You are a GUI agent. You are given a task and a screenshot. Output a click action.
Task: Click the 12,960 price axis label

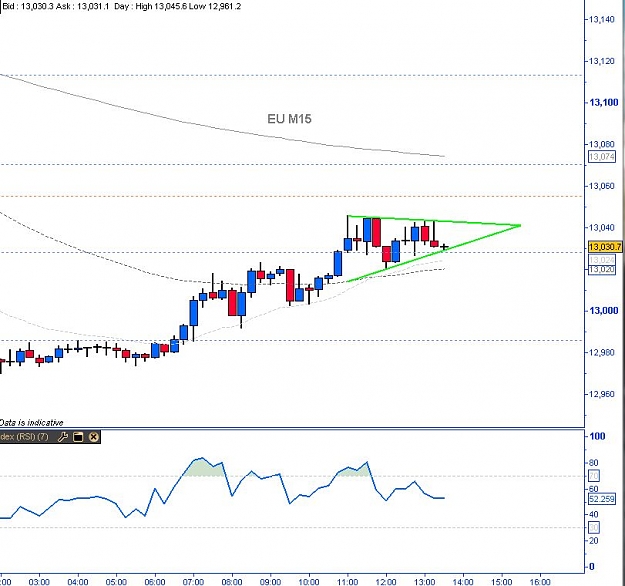(x=602, y=394)
